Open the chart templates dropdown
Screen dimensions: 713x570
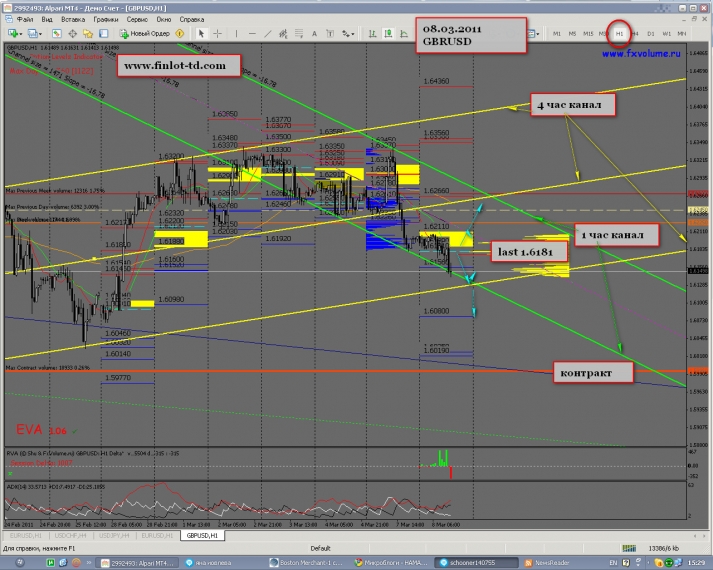pyautogui.click(x=533, y=34)
